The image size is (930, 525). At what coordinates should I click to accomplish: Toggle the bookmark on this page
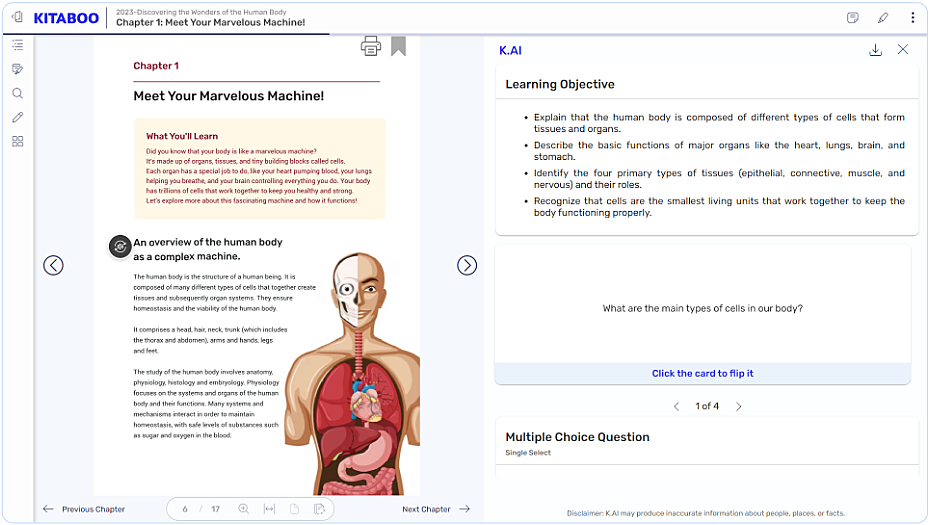398,46
